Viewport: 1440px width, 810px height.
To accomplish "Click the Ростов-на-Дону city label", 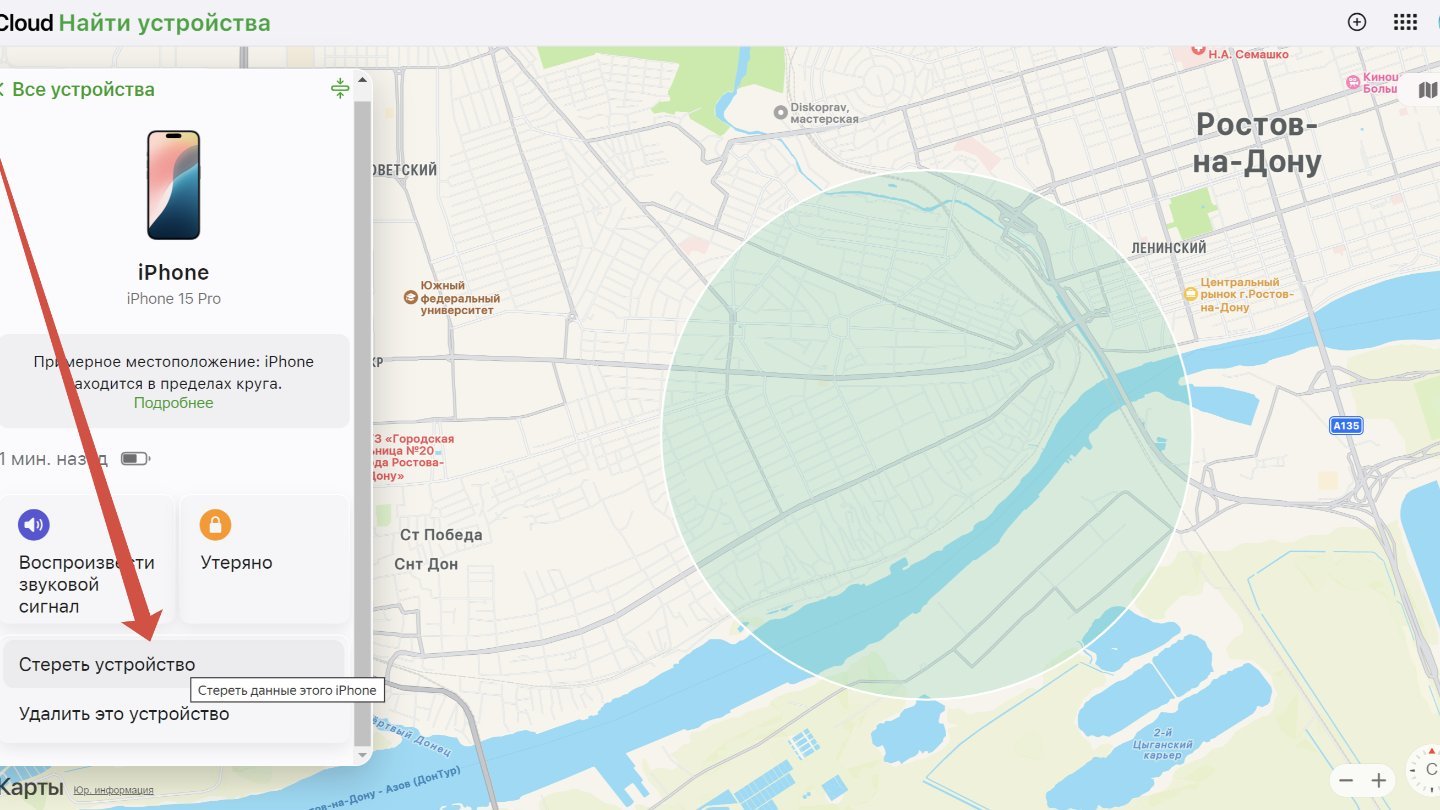I will tap(1257, 143).
